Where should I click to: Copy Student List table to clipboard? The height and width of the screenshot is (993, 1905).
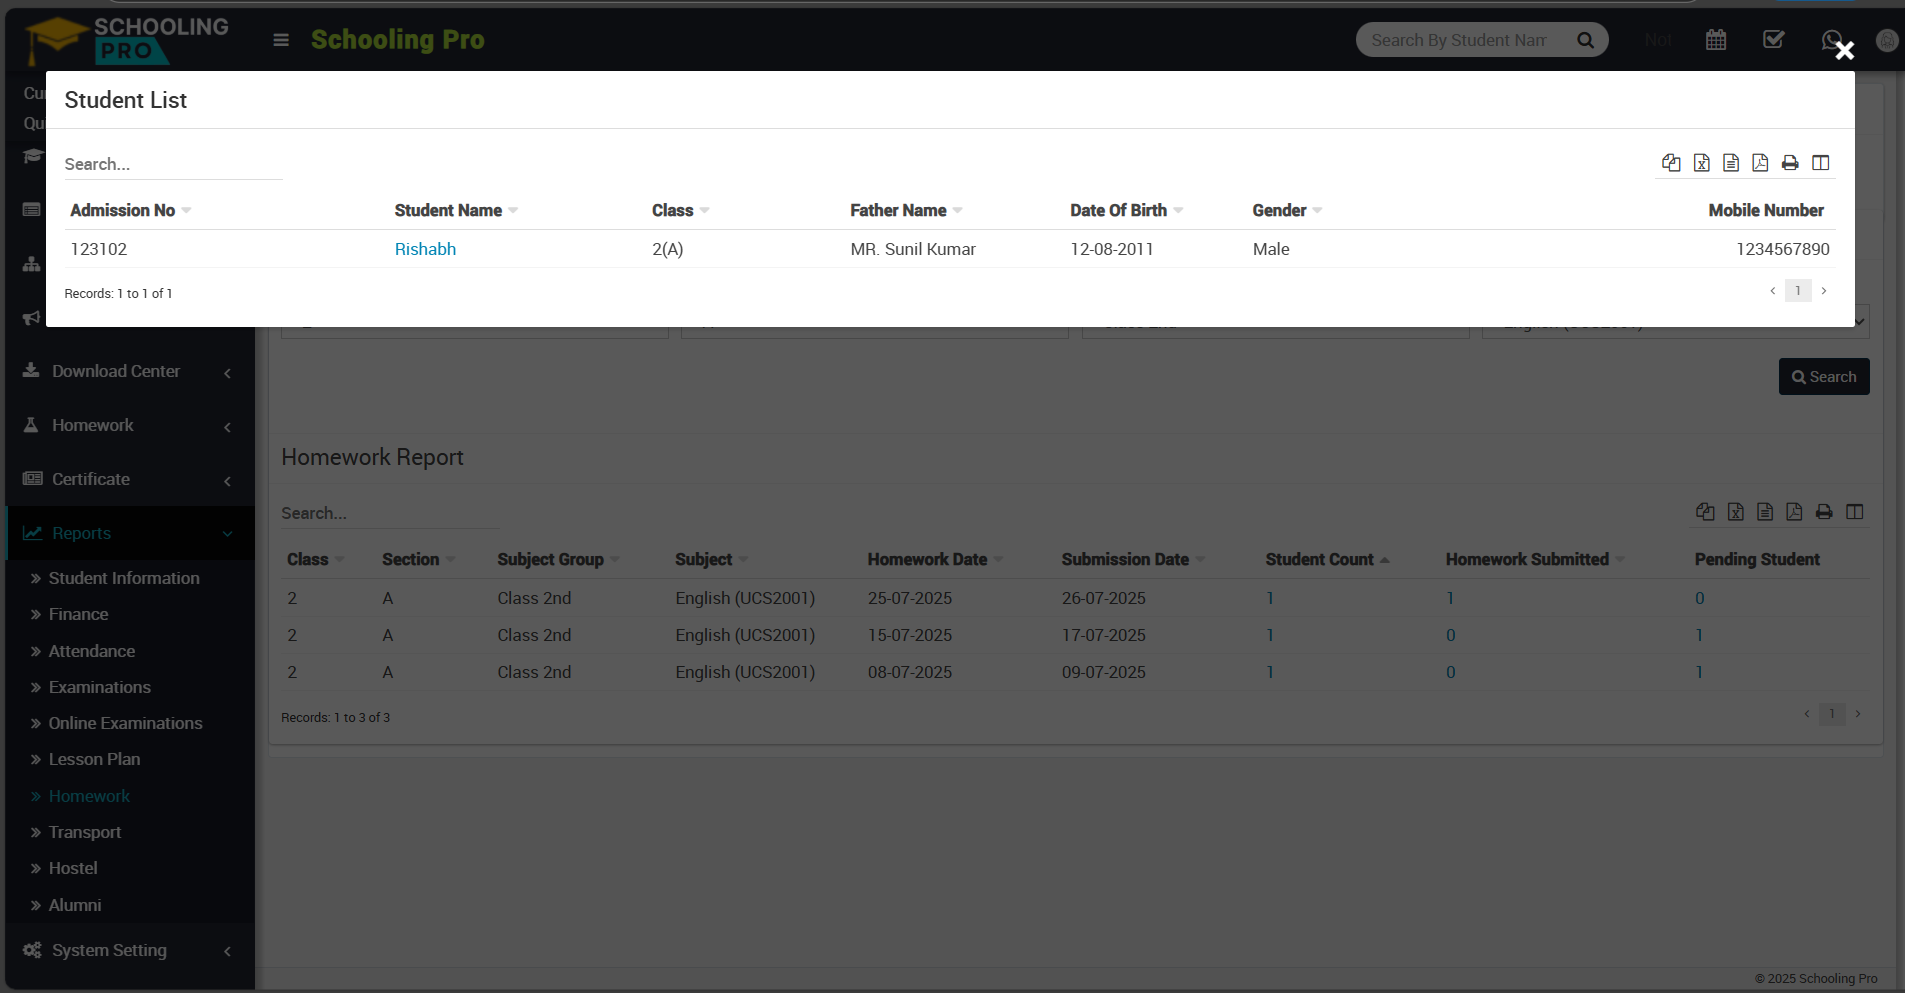click(1671, 163)
